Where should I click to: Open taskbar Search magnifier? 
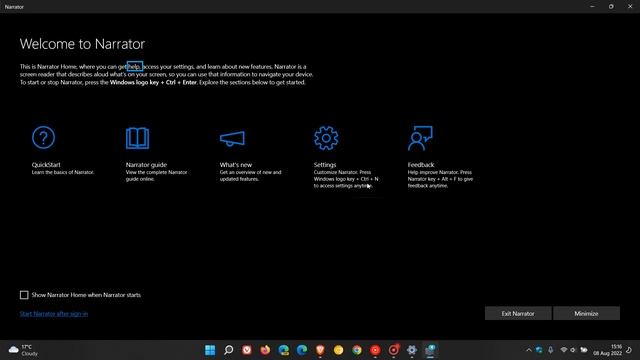(229, 350)
